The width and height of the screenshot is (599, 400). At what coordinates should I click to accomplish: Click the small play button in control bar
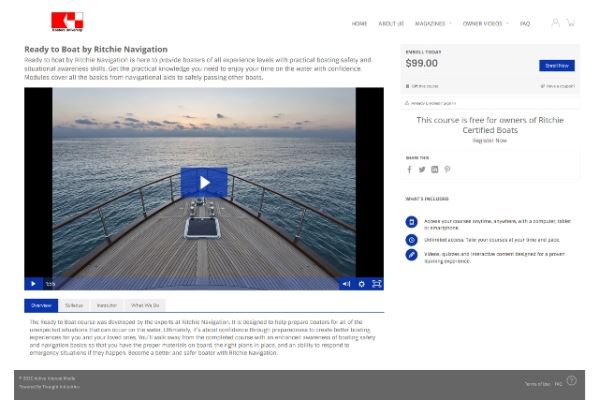(x=33, y=284)
